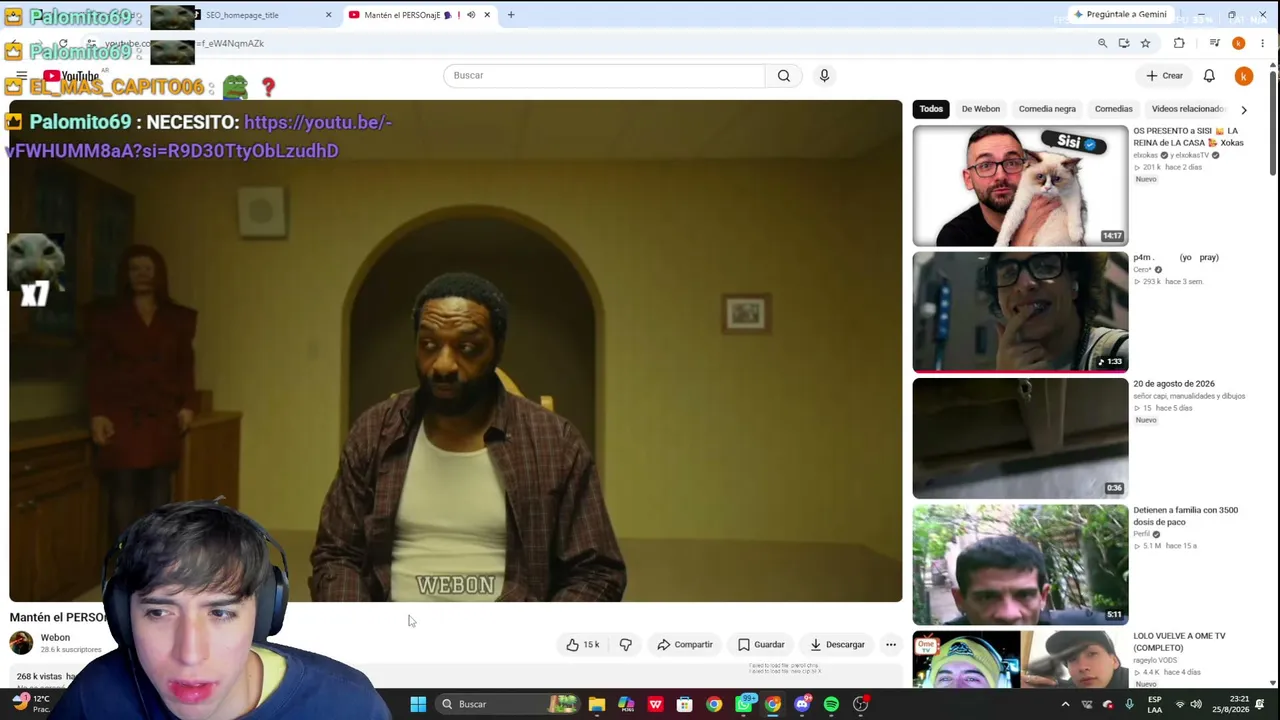The width and height of the screenshot is (1280, 720).
Task: Select the Comedia negra filter chip
Action: [x=1047, y=109]
